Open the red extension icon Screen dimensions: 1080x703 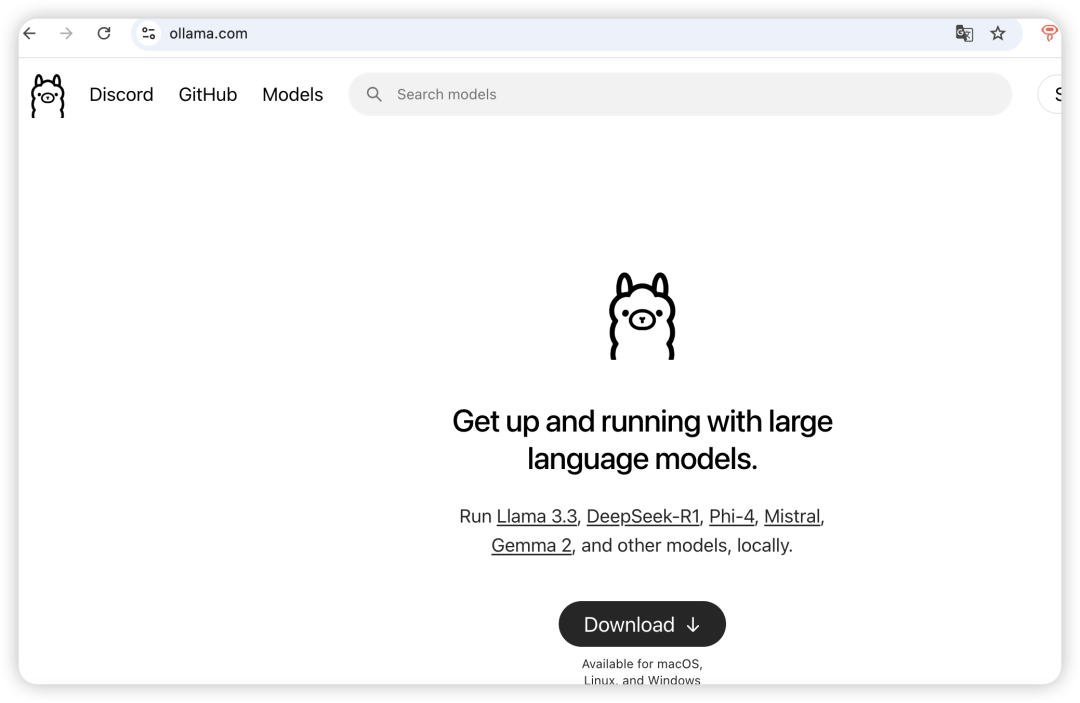click(1048, 33)
